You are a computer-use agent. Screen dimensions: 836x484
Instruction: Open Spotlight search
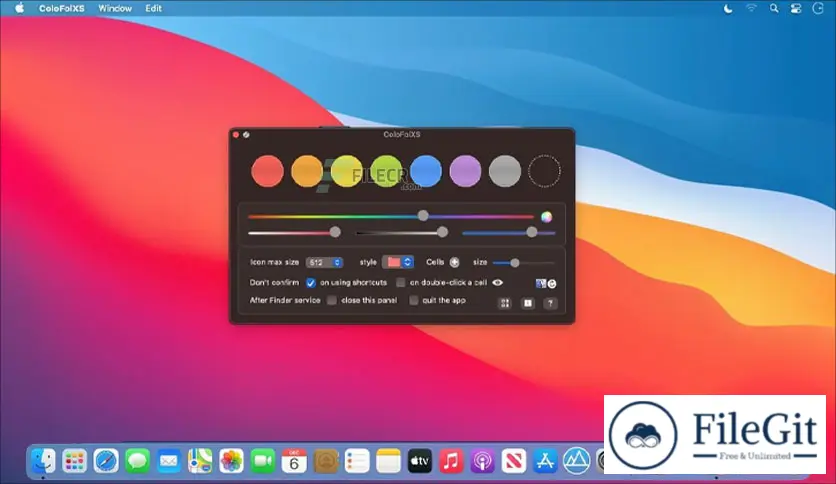[774, 8]
